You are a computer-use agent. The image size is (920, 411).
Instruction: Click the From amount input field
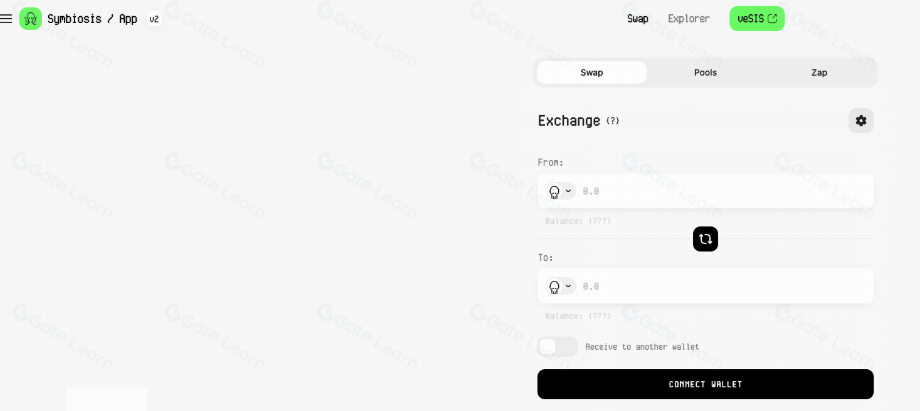click(720, 191)
